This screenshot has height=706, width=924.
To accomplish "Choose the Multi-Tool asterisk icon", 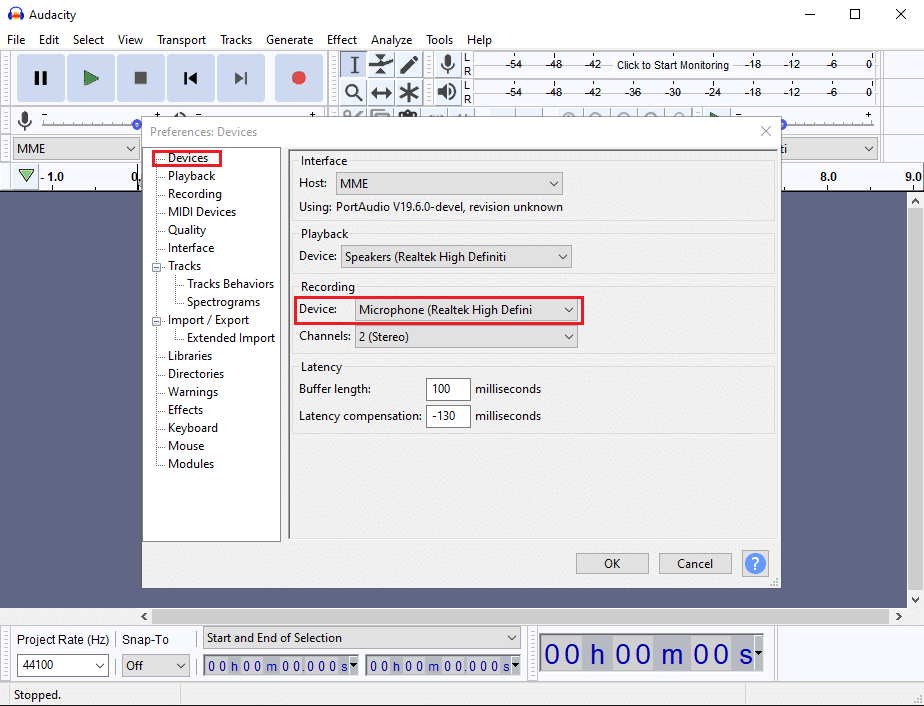I will 409,92.
